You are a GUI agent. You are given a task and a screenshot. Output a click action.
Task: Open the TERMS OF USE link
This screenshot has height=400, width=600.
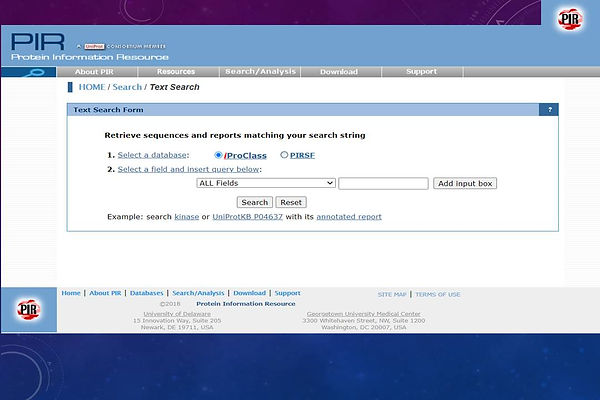point(438,294)
